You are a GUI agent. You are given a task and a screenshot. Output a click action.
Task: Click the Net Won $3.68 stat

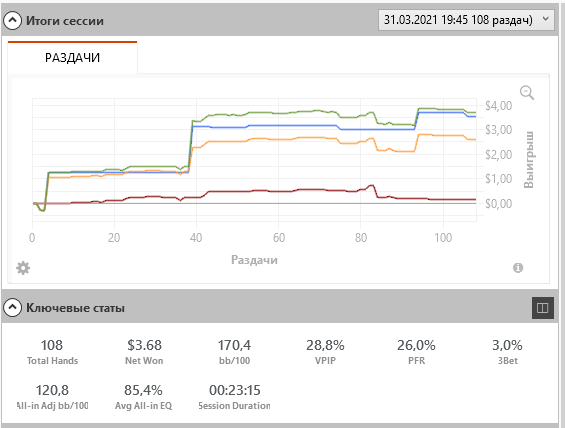tap(144, 351)
